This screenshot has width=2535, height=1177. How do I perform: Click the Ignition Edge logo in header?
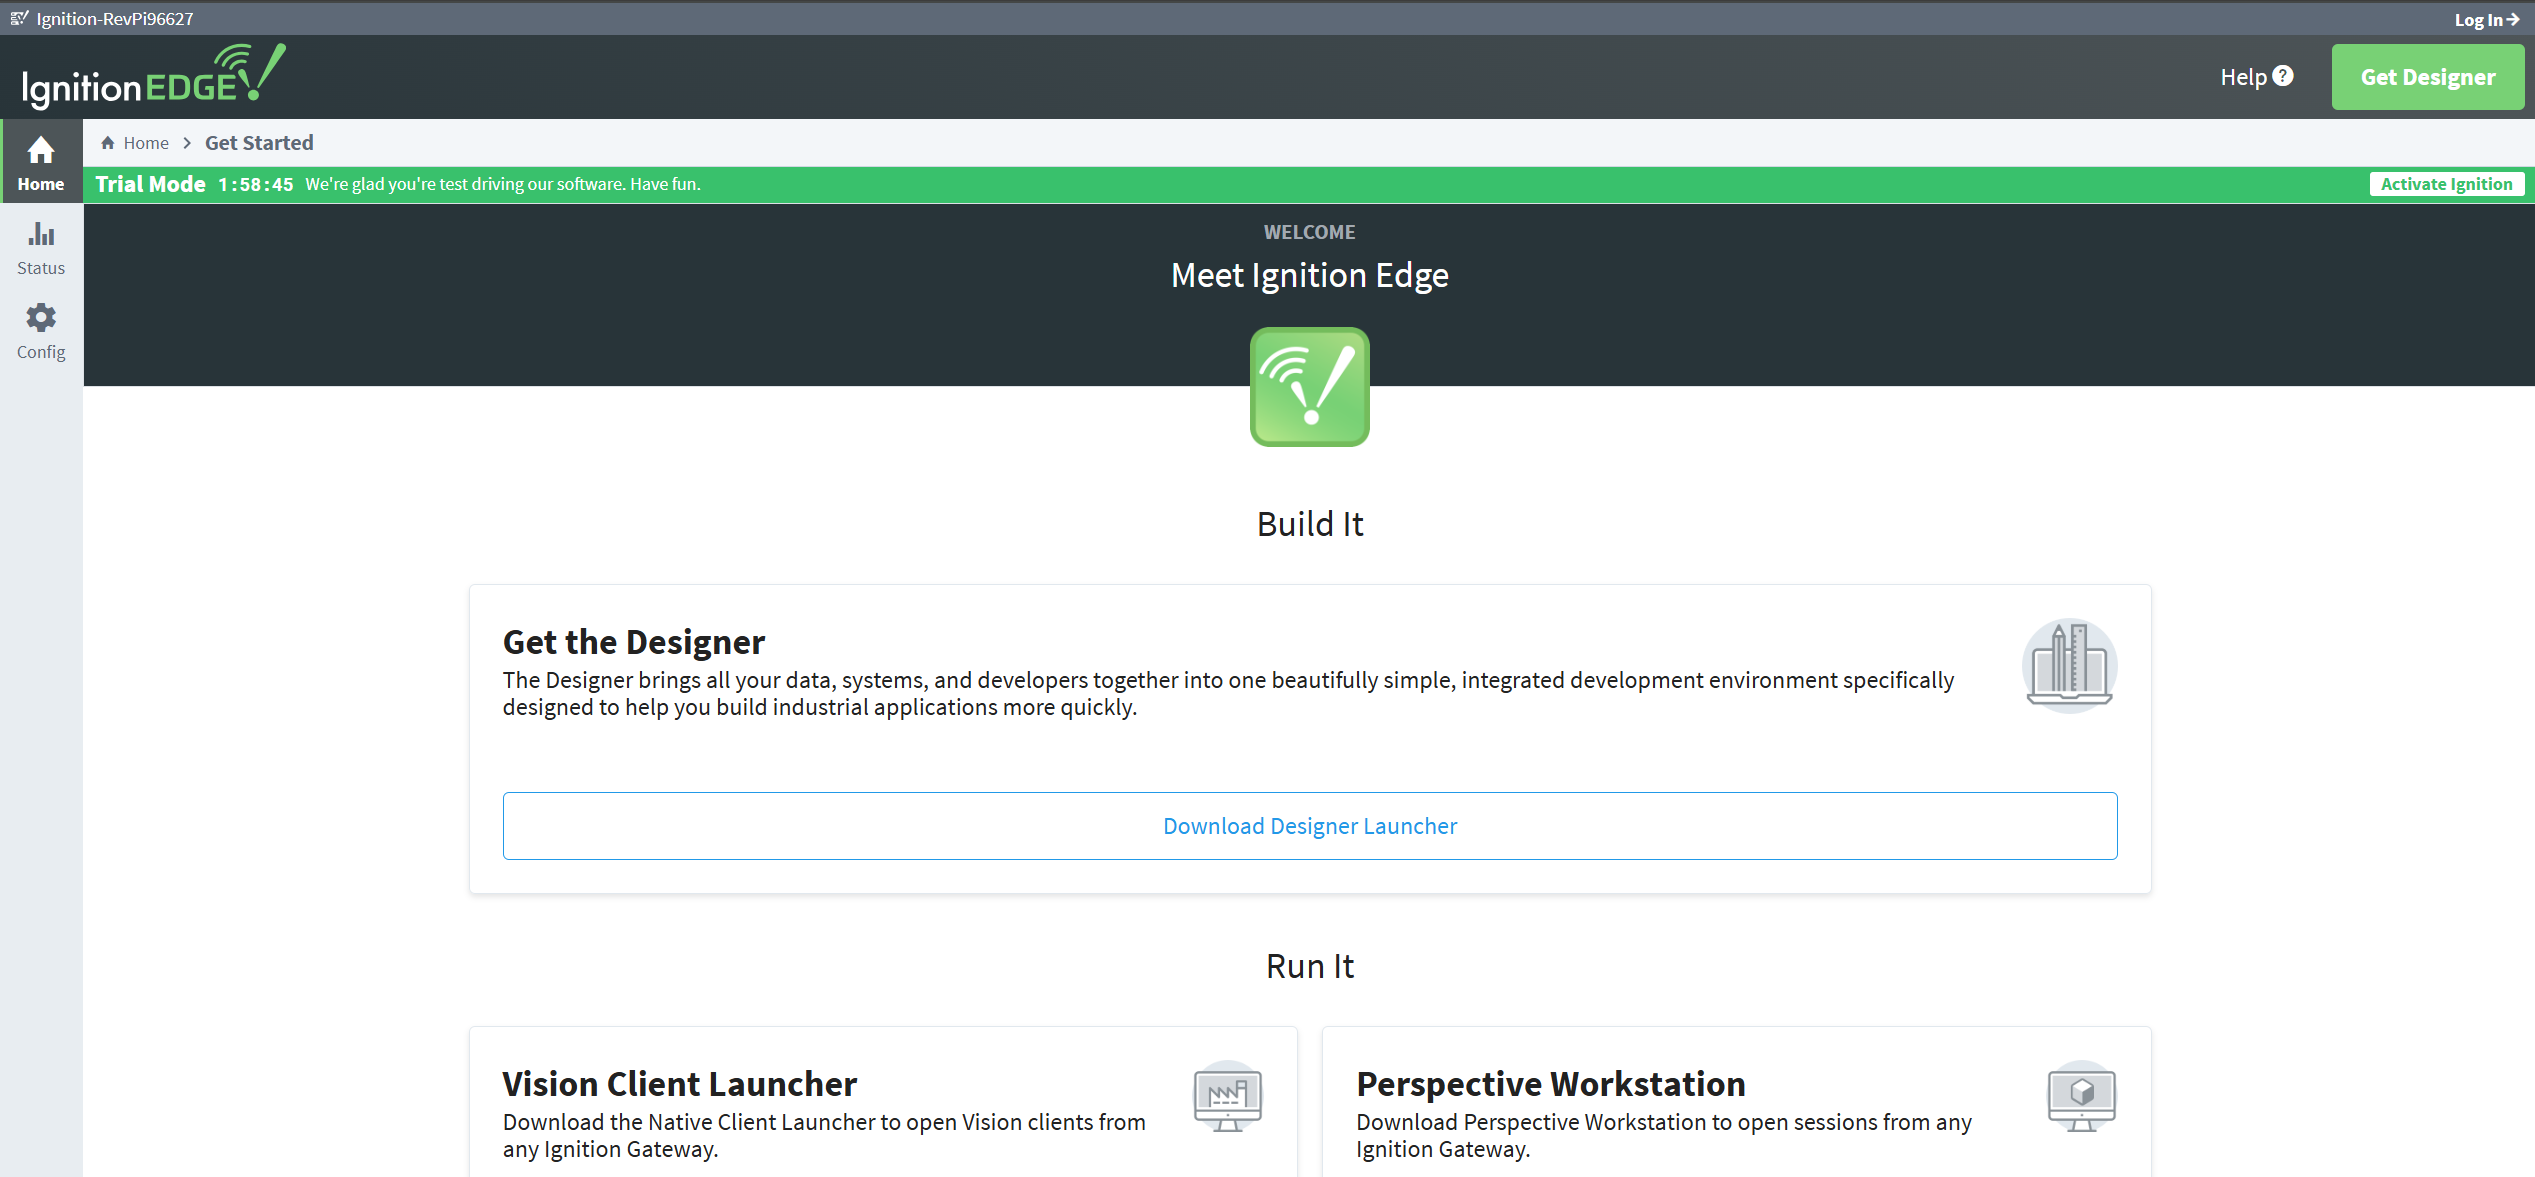[x=154, y=77]
